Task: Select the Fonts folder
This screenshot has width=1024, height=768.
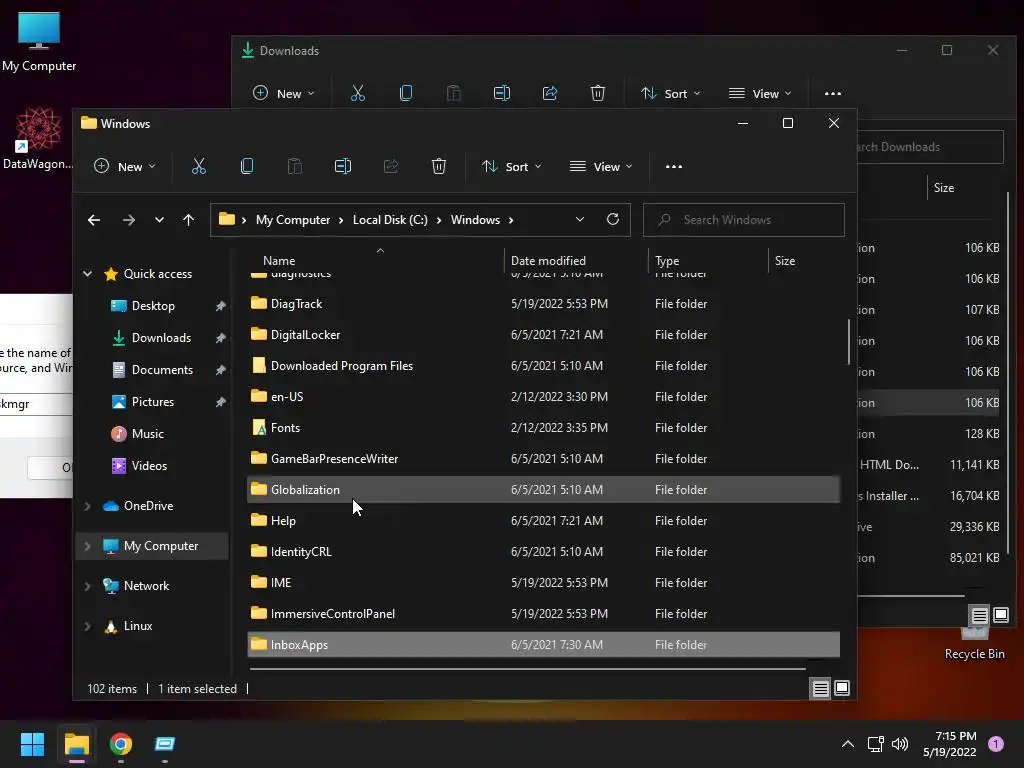Action: coord(543,428)
